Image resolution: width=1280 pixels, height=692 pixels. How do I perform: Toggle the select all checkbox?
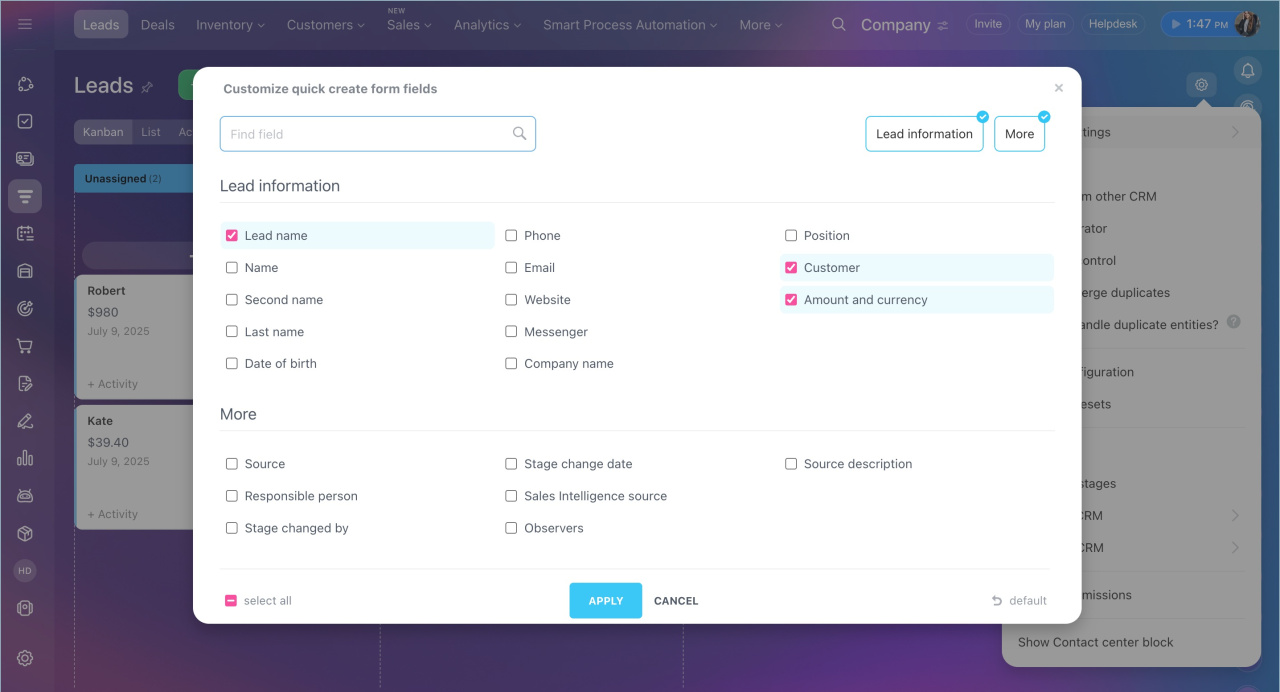(x=231, y=601)
